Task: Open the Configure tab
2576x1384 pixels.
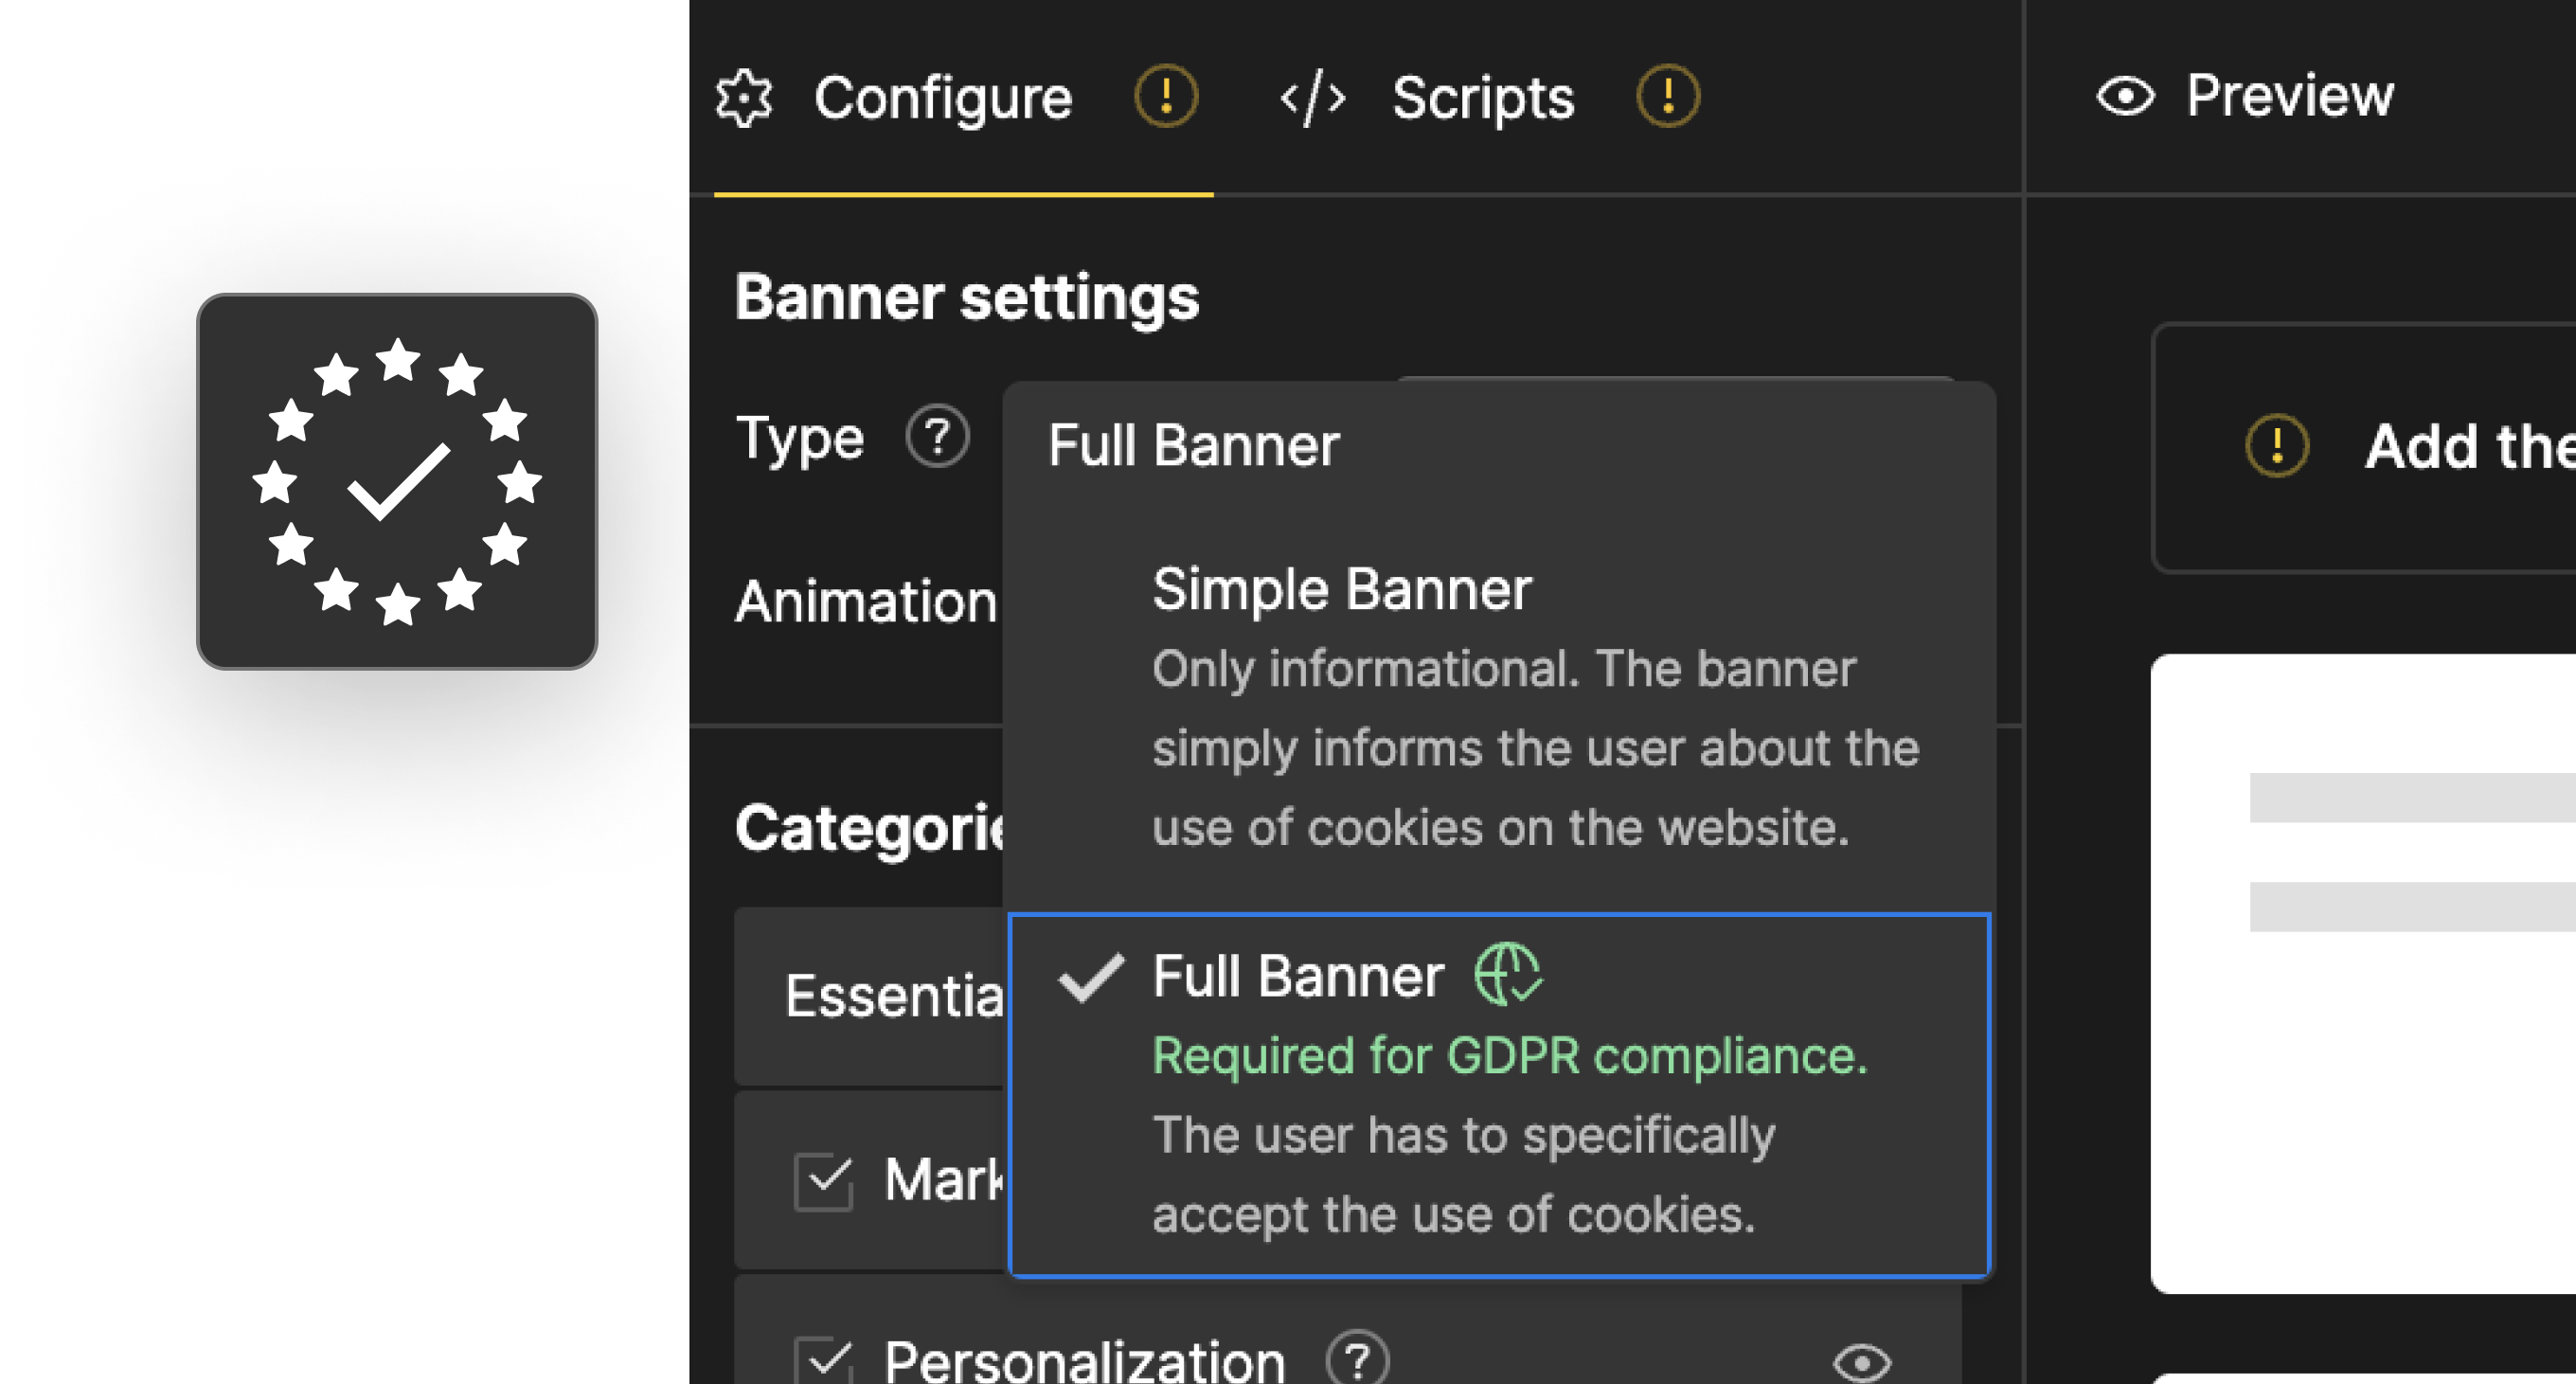Action: coord(943,98)
